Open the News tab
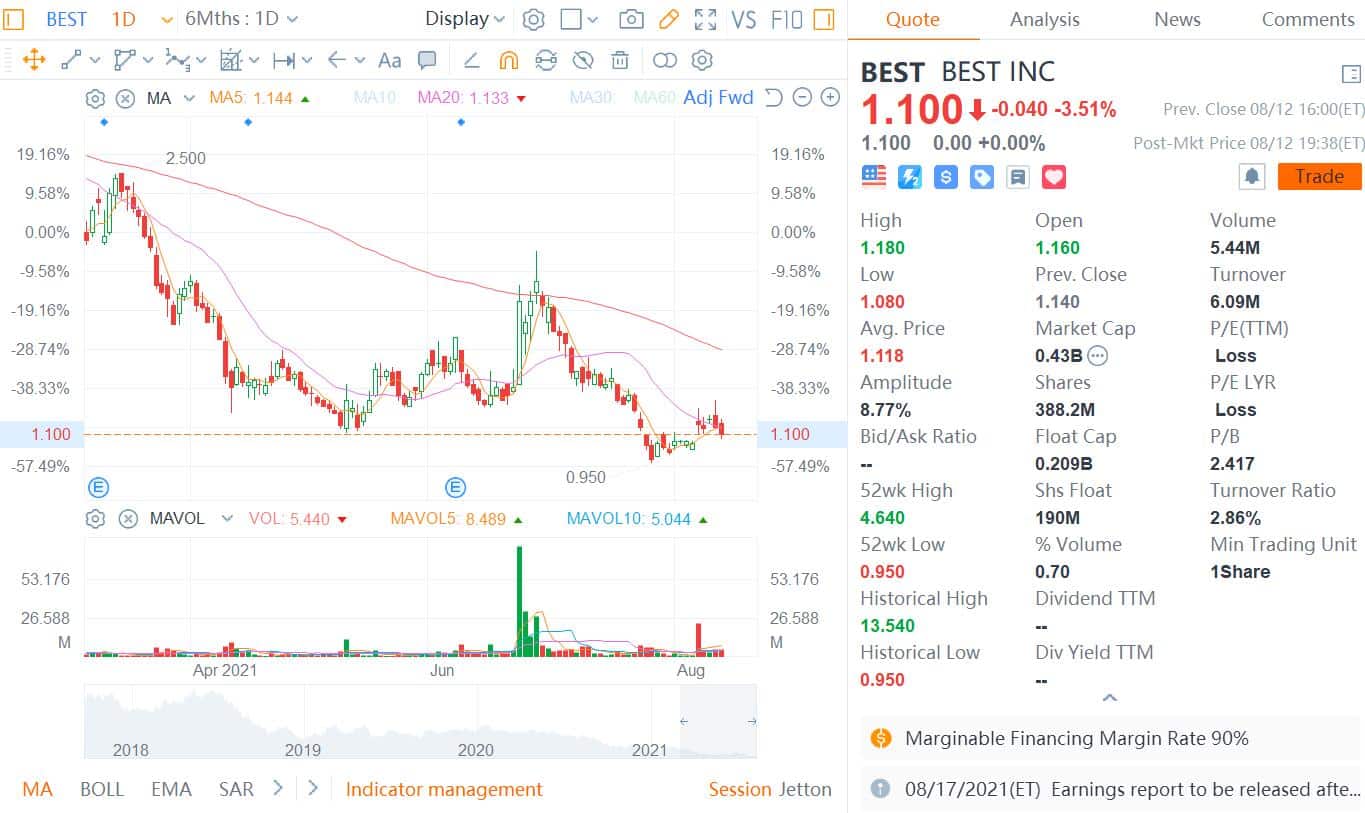The image size is (1365, 813). (x=1176, y=19)
